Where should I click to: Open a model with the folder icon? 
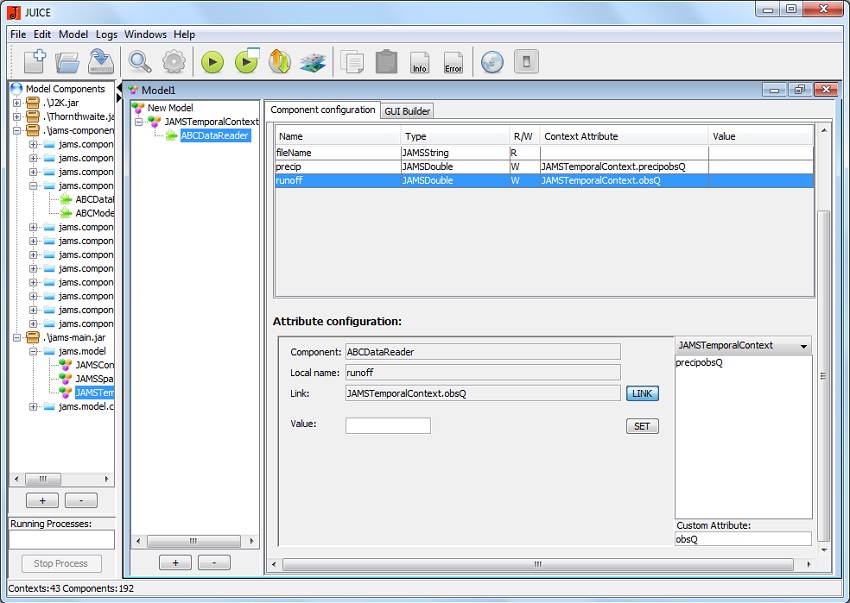pyautogui.click(x=67, y=62)
